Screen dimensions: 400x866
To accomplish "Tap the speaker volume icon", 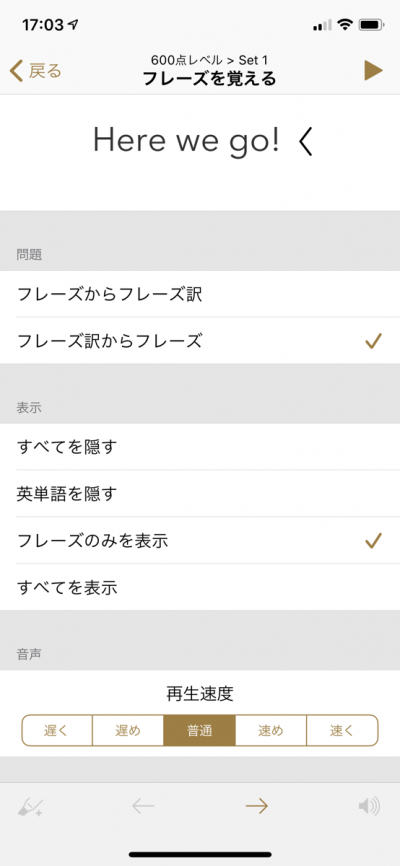I will 369,807.
